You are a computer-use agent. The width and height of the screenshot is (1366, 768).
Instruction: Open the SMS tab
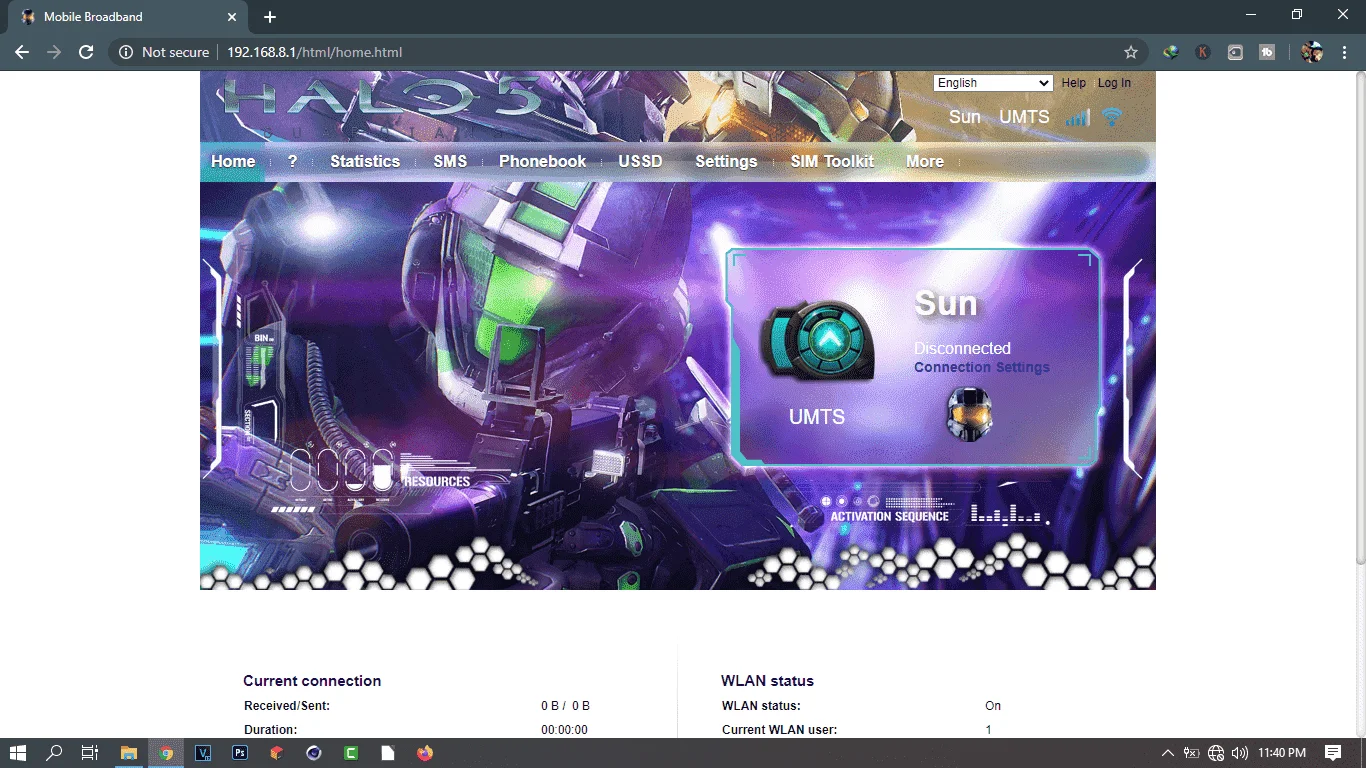(450, 161)
